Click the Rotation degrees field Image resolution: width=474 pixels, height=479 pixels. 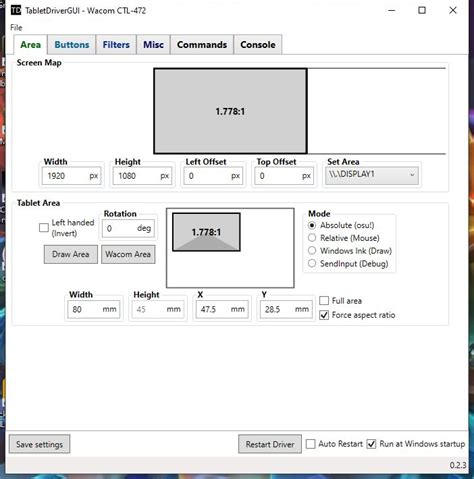pyautogui.click(x=128, y=228)
